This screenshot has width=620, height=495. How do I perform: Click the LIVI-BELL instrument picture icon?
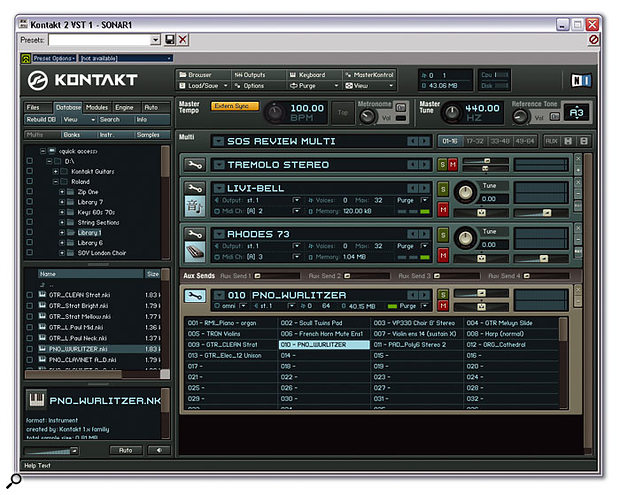(x=195, y=206)
